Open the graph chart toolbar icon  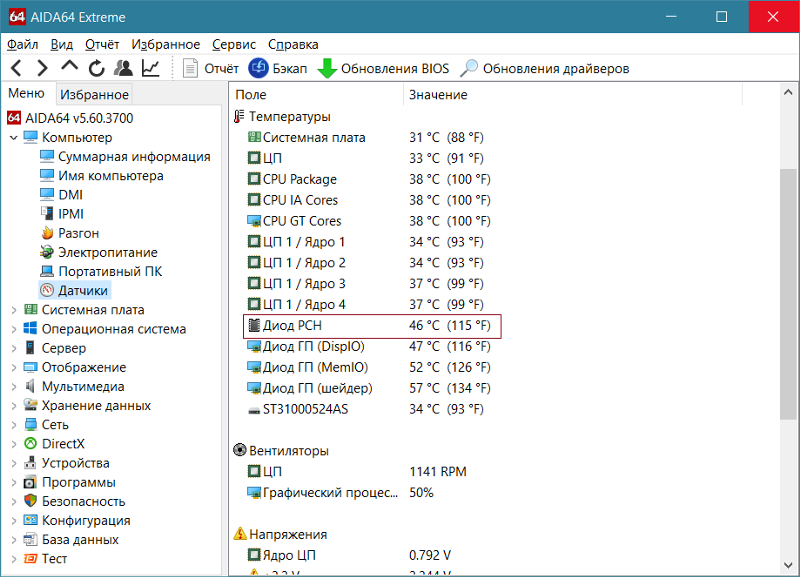click(x=151, y=68)
